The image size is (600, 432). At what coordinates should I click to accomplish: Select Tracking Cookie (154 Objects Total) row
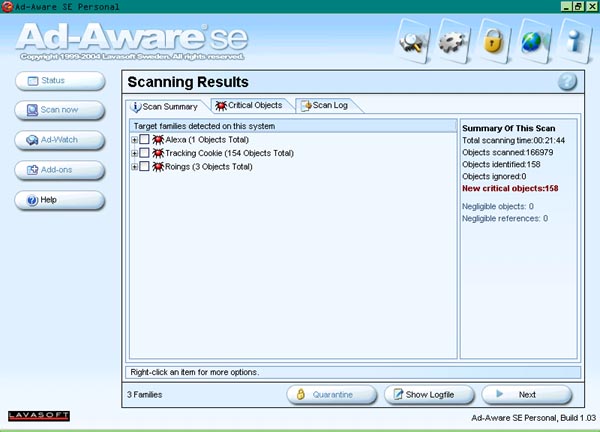[x=230, y=153]
